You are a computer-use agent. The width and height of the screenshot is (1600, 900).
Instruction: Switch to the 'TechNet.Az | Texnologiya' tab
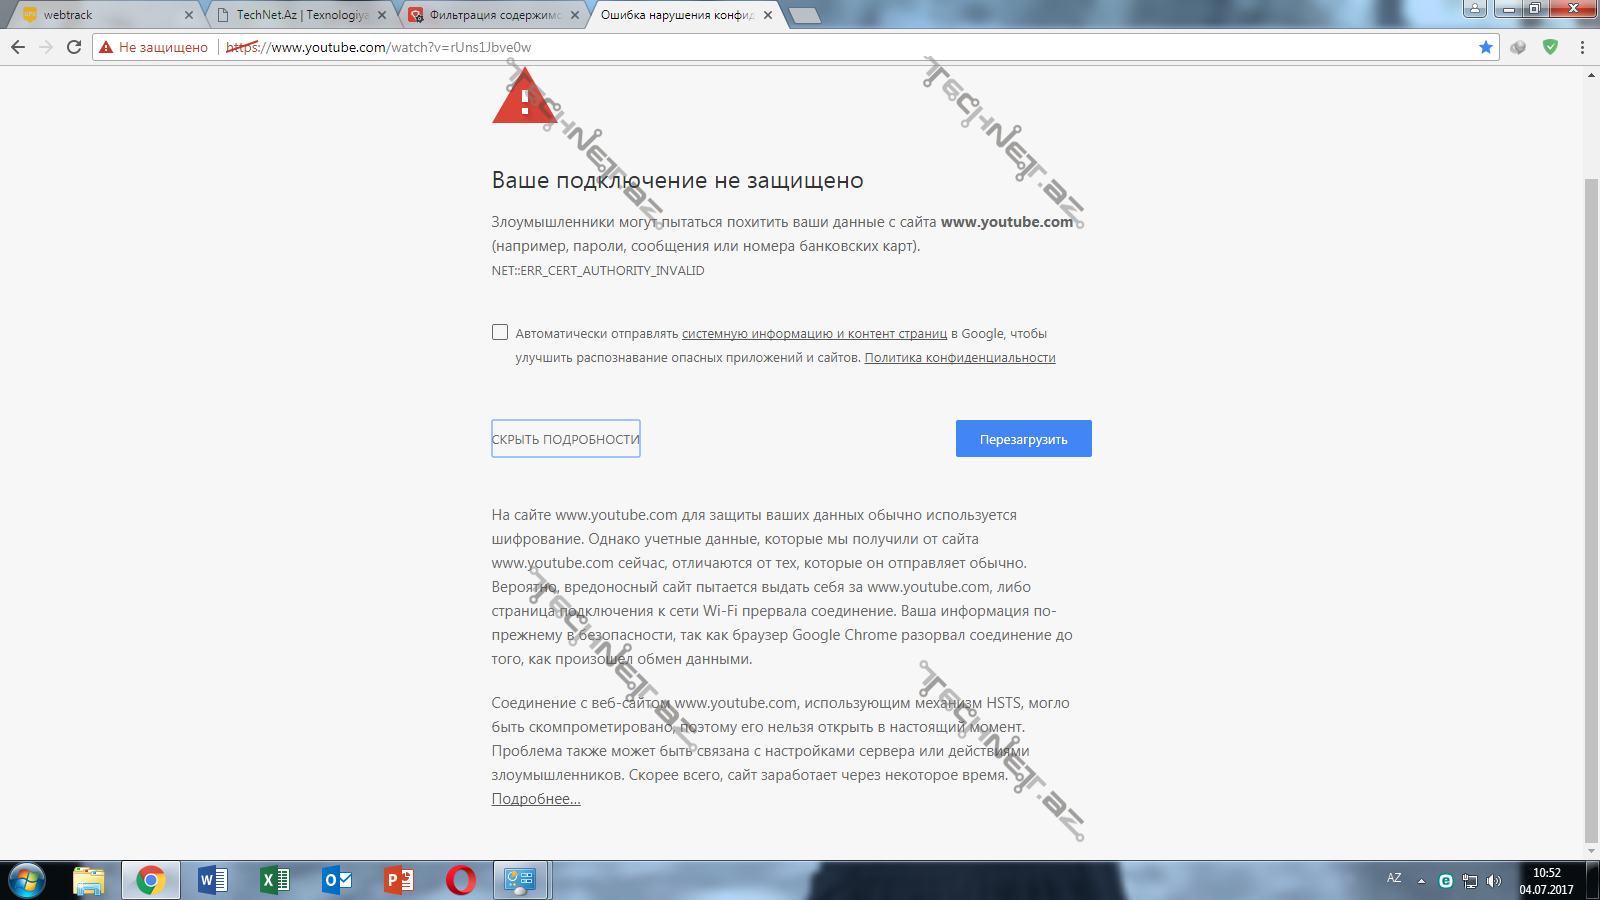pos(302,15)
